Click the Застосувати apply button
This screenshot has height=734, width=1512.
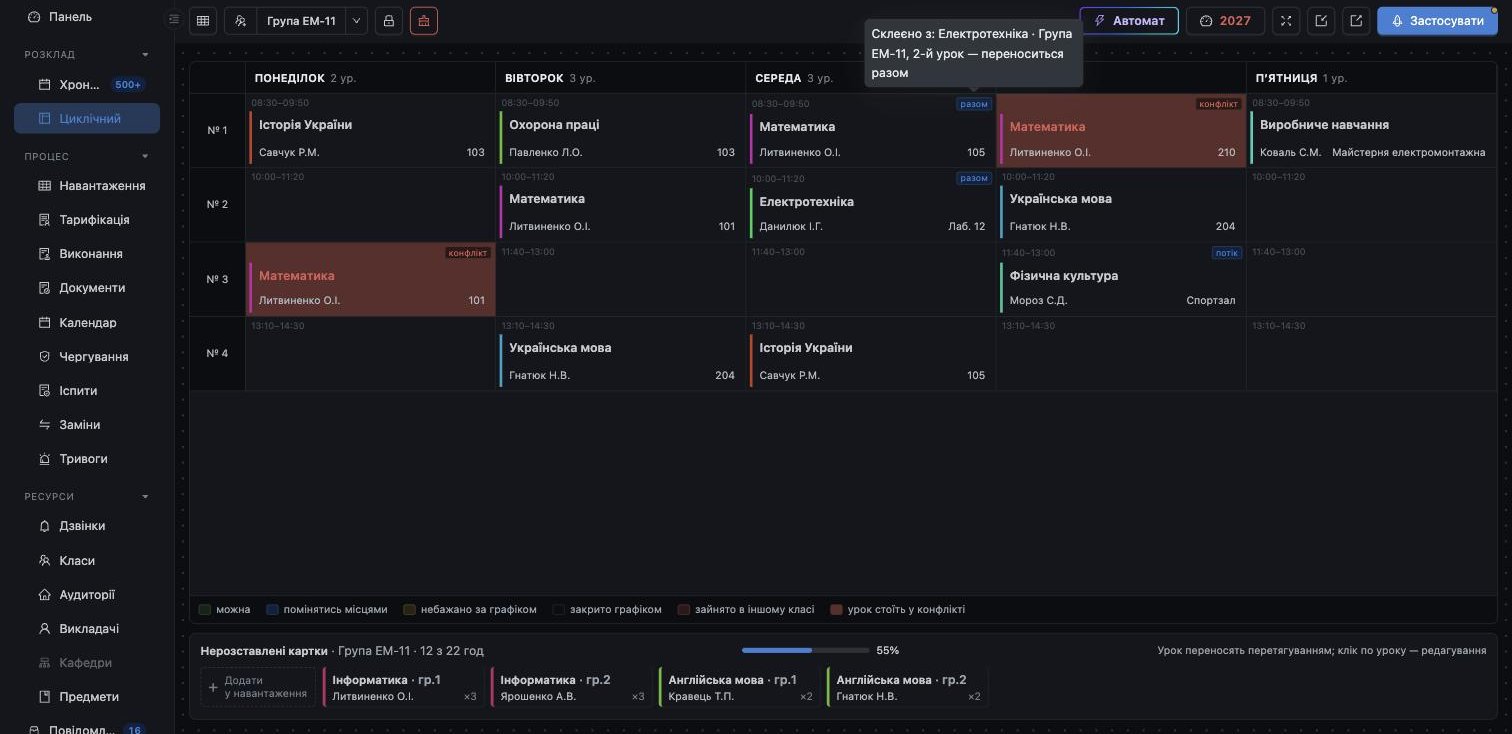click(1437, 21)
